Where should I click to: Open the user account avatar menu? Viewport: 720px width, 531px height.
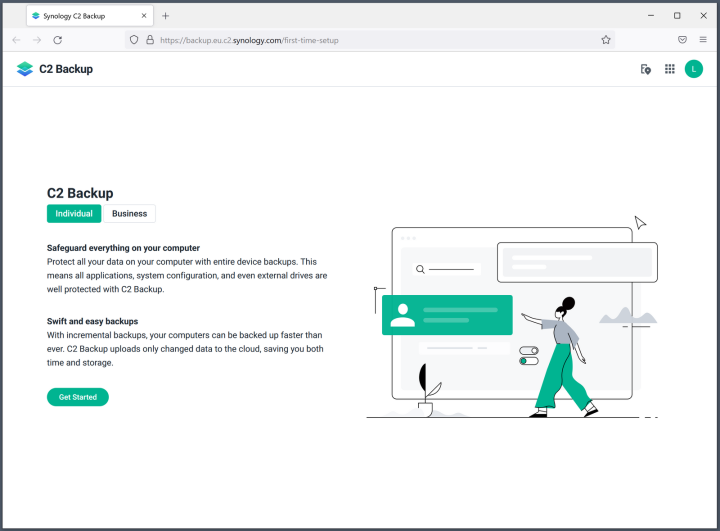[x=694, y=69]
